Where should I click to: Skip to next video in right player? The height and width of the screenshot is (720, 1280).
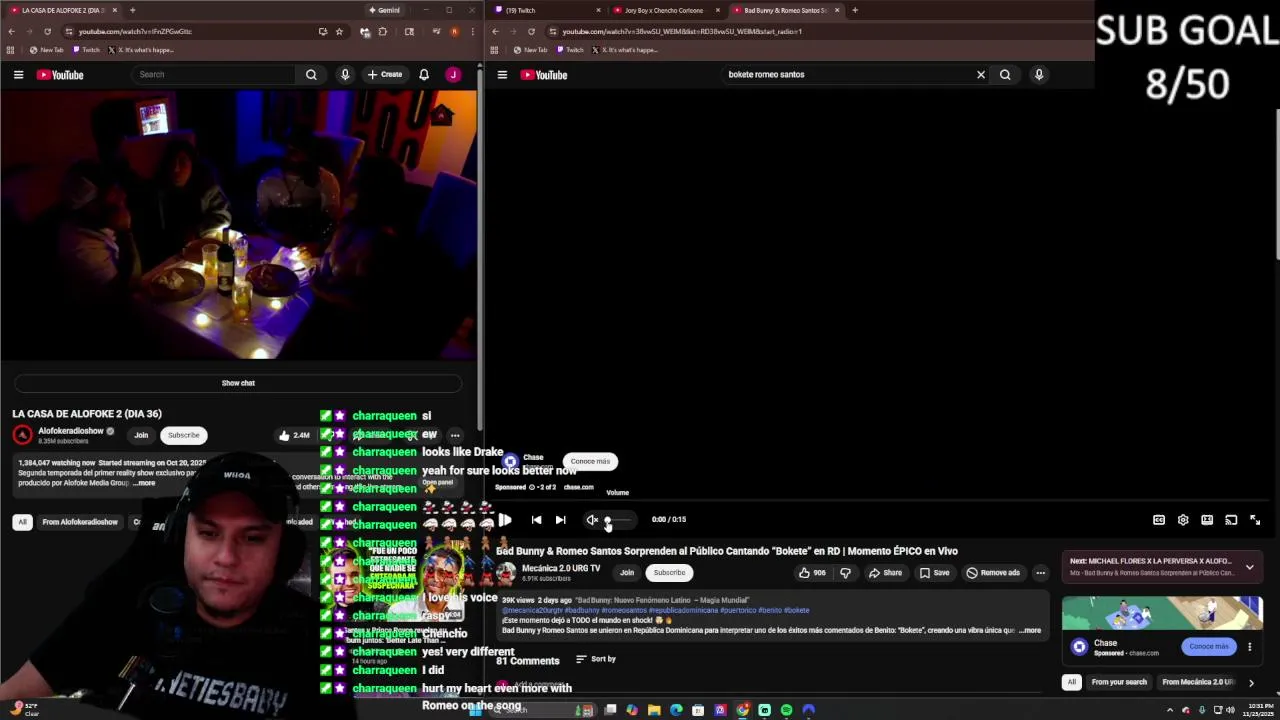[561, 520]
